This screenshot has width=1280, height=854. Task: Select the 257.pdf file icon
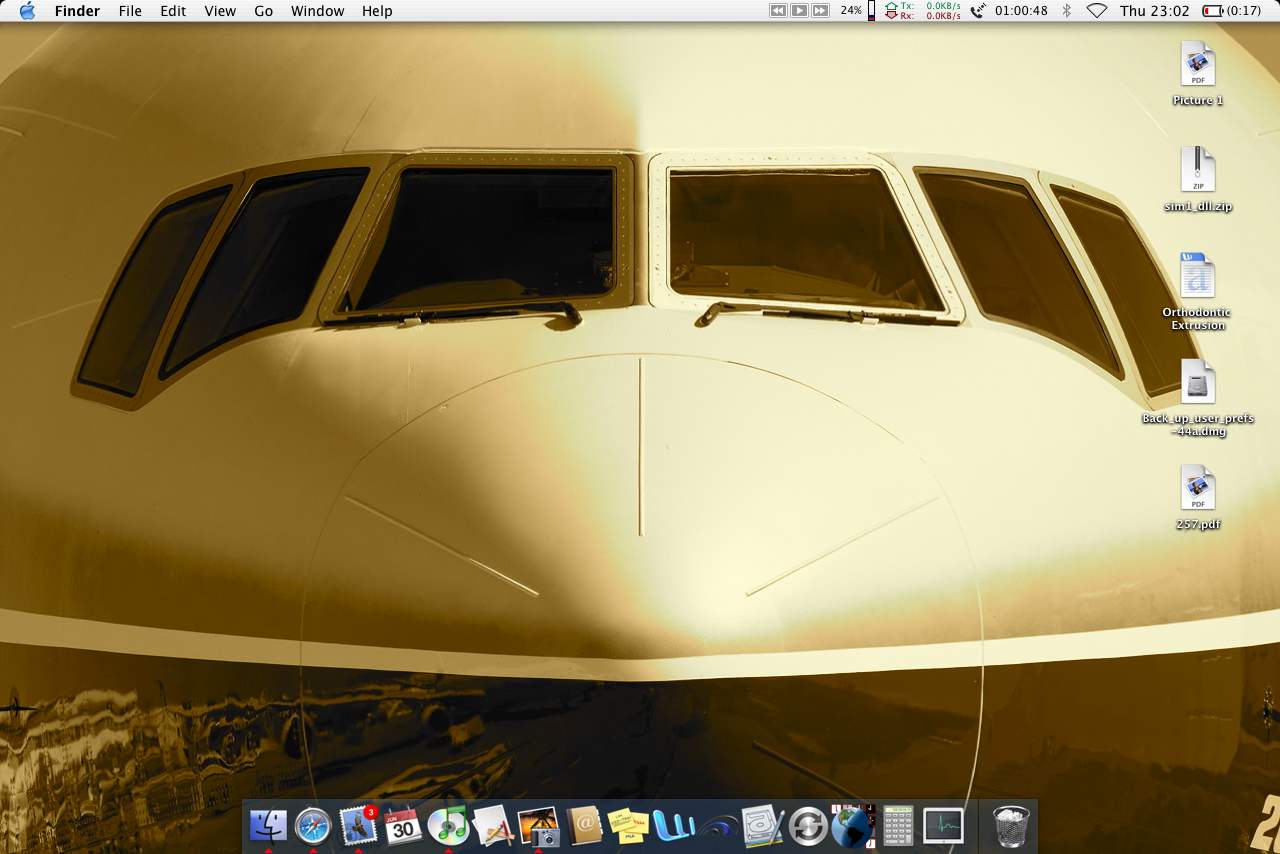click(x=1198, y=488)
